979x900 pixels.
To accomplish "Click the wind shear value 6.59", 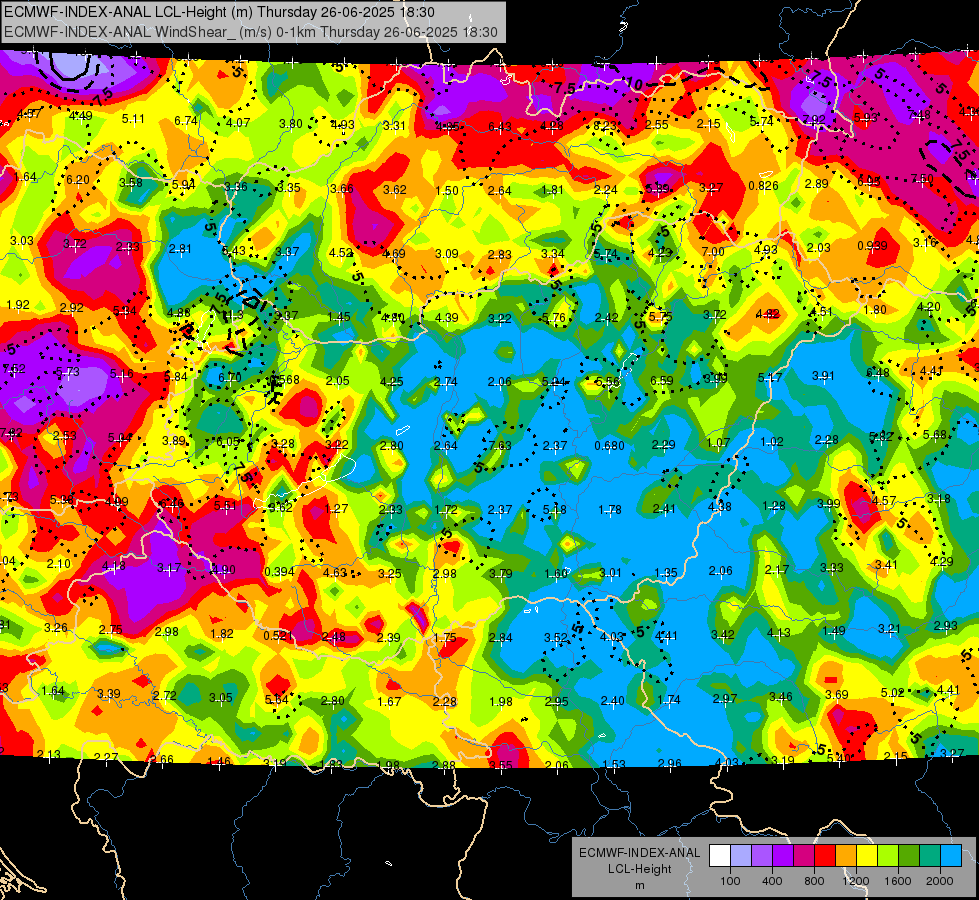I will [662, 380].
